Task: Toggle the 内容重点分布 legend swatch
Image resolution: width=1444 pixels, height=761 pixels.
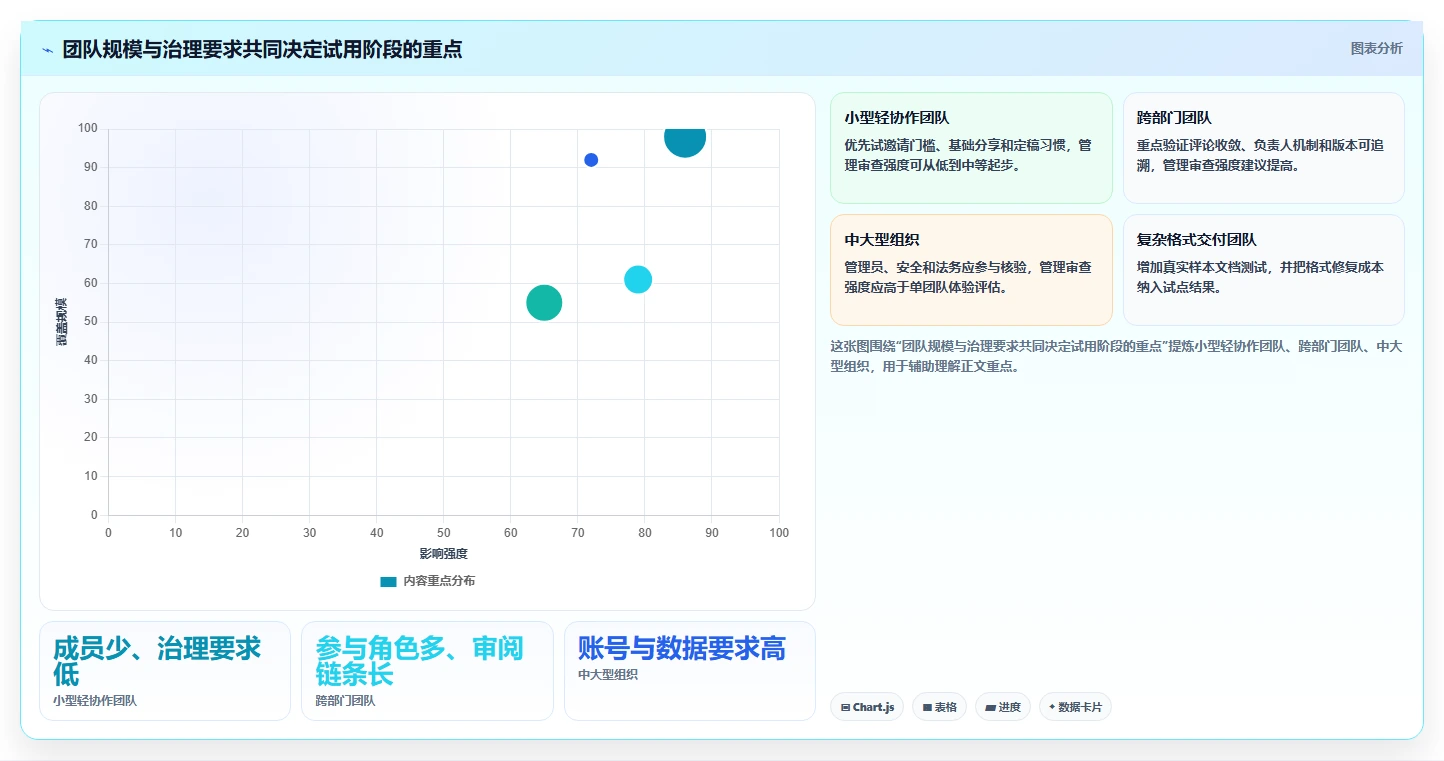Action: point(388,581)
